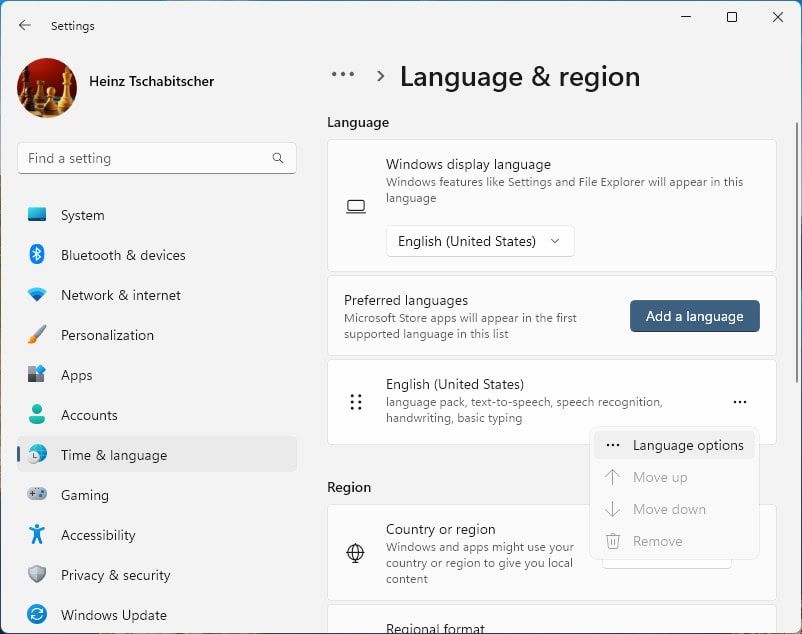Select Move down in the context menu

point(674,509)
